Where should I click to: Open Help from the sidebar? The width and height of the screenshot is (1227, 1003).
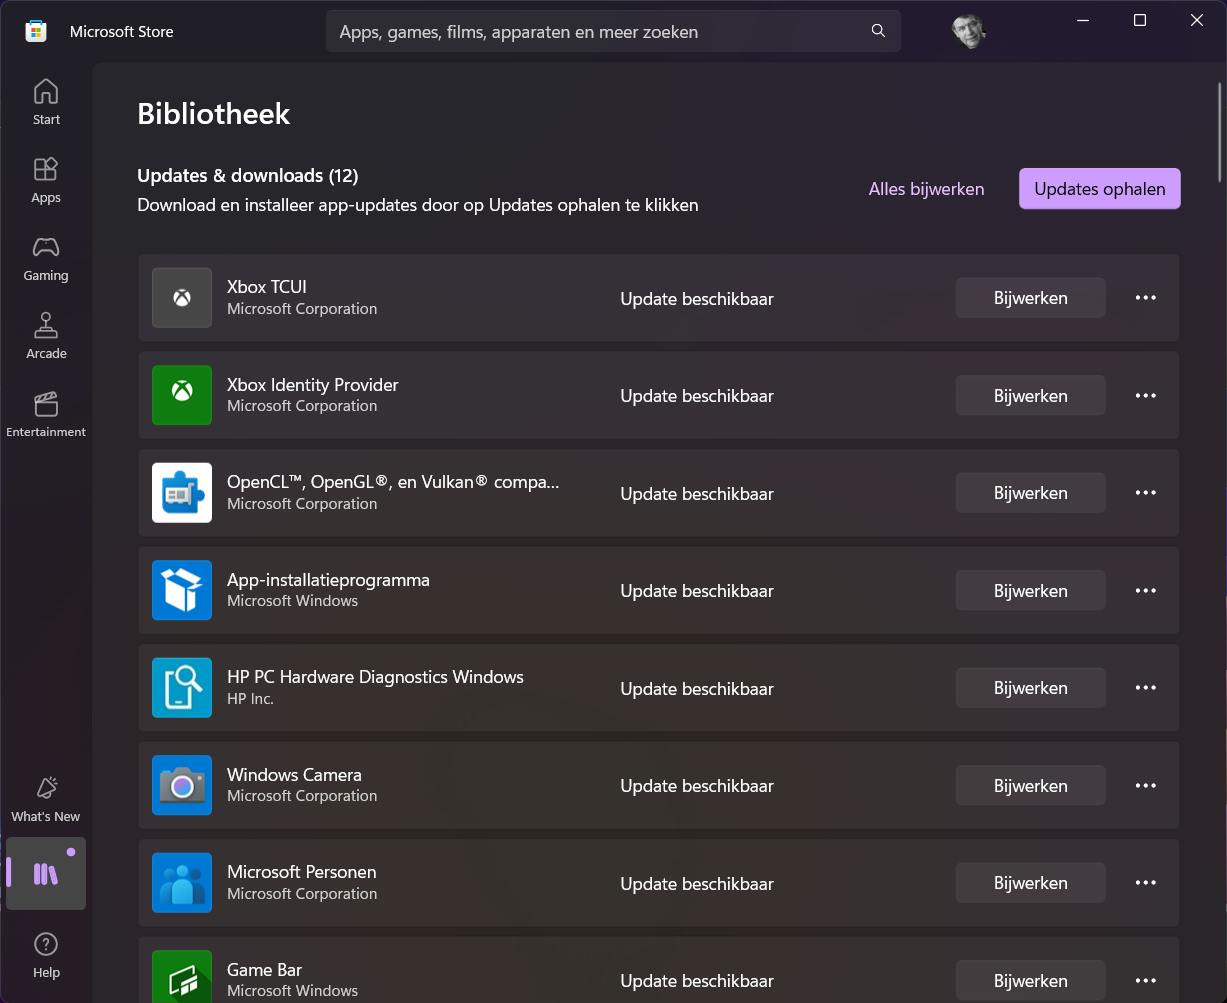tap(45, 954)
